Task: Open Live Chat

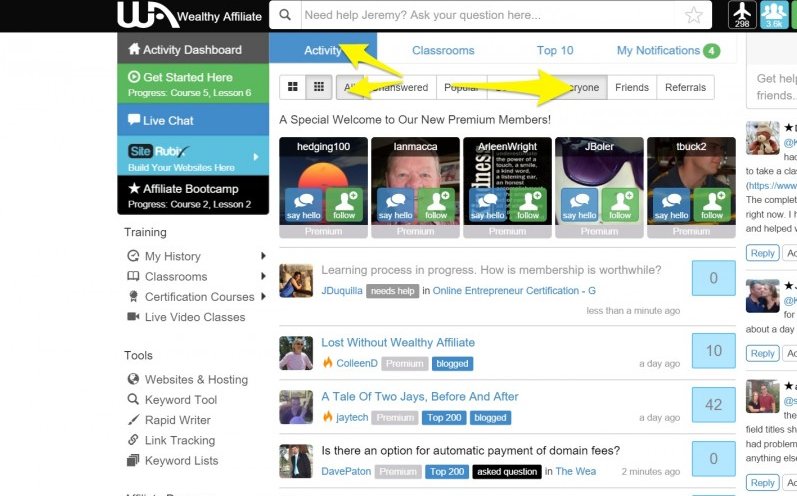Action: [193, 120]
